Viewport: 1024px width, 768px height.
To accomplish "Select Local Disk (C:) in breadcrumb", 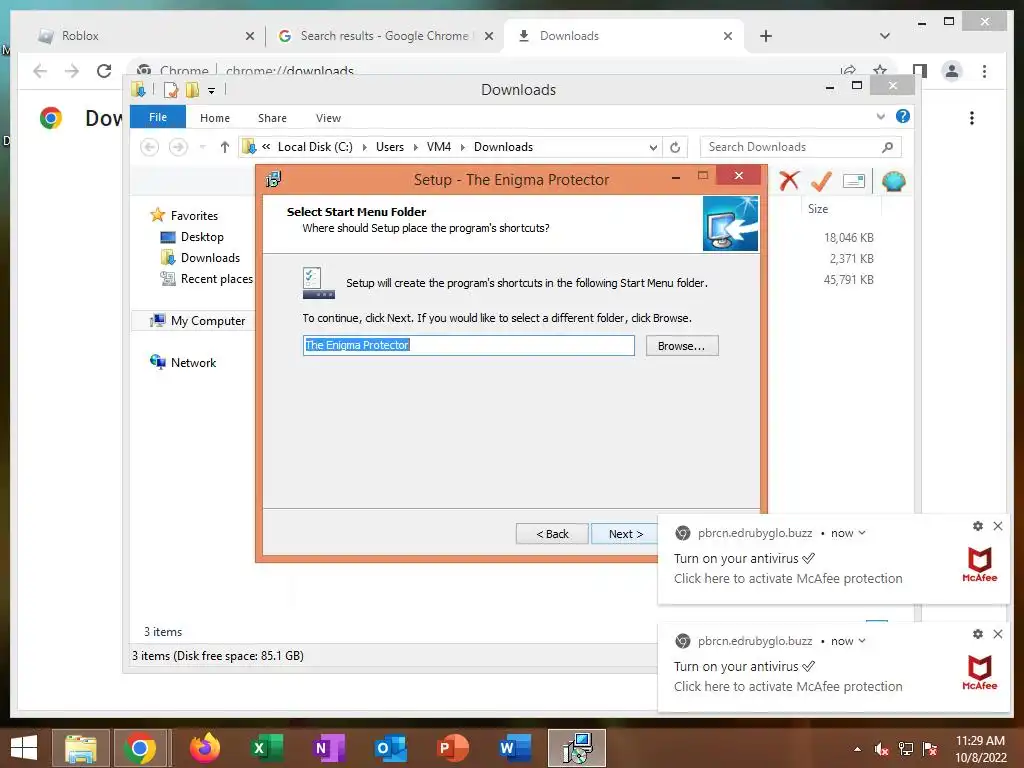I will tap(315, 147).
